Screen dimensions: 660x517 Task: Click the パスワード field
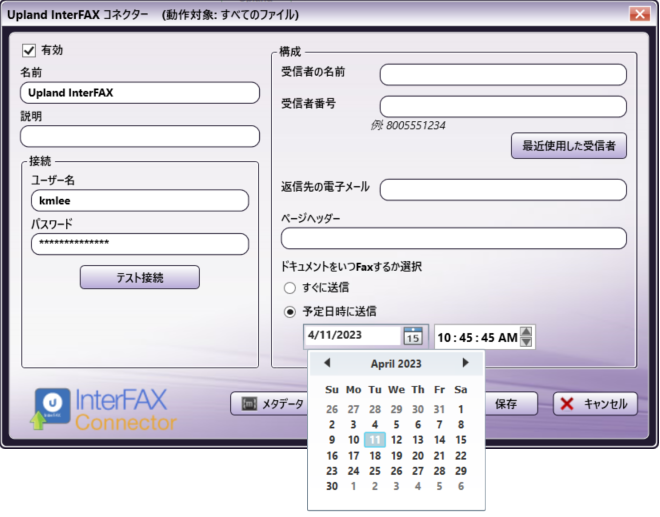click(140, 244)
